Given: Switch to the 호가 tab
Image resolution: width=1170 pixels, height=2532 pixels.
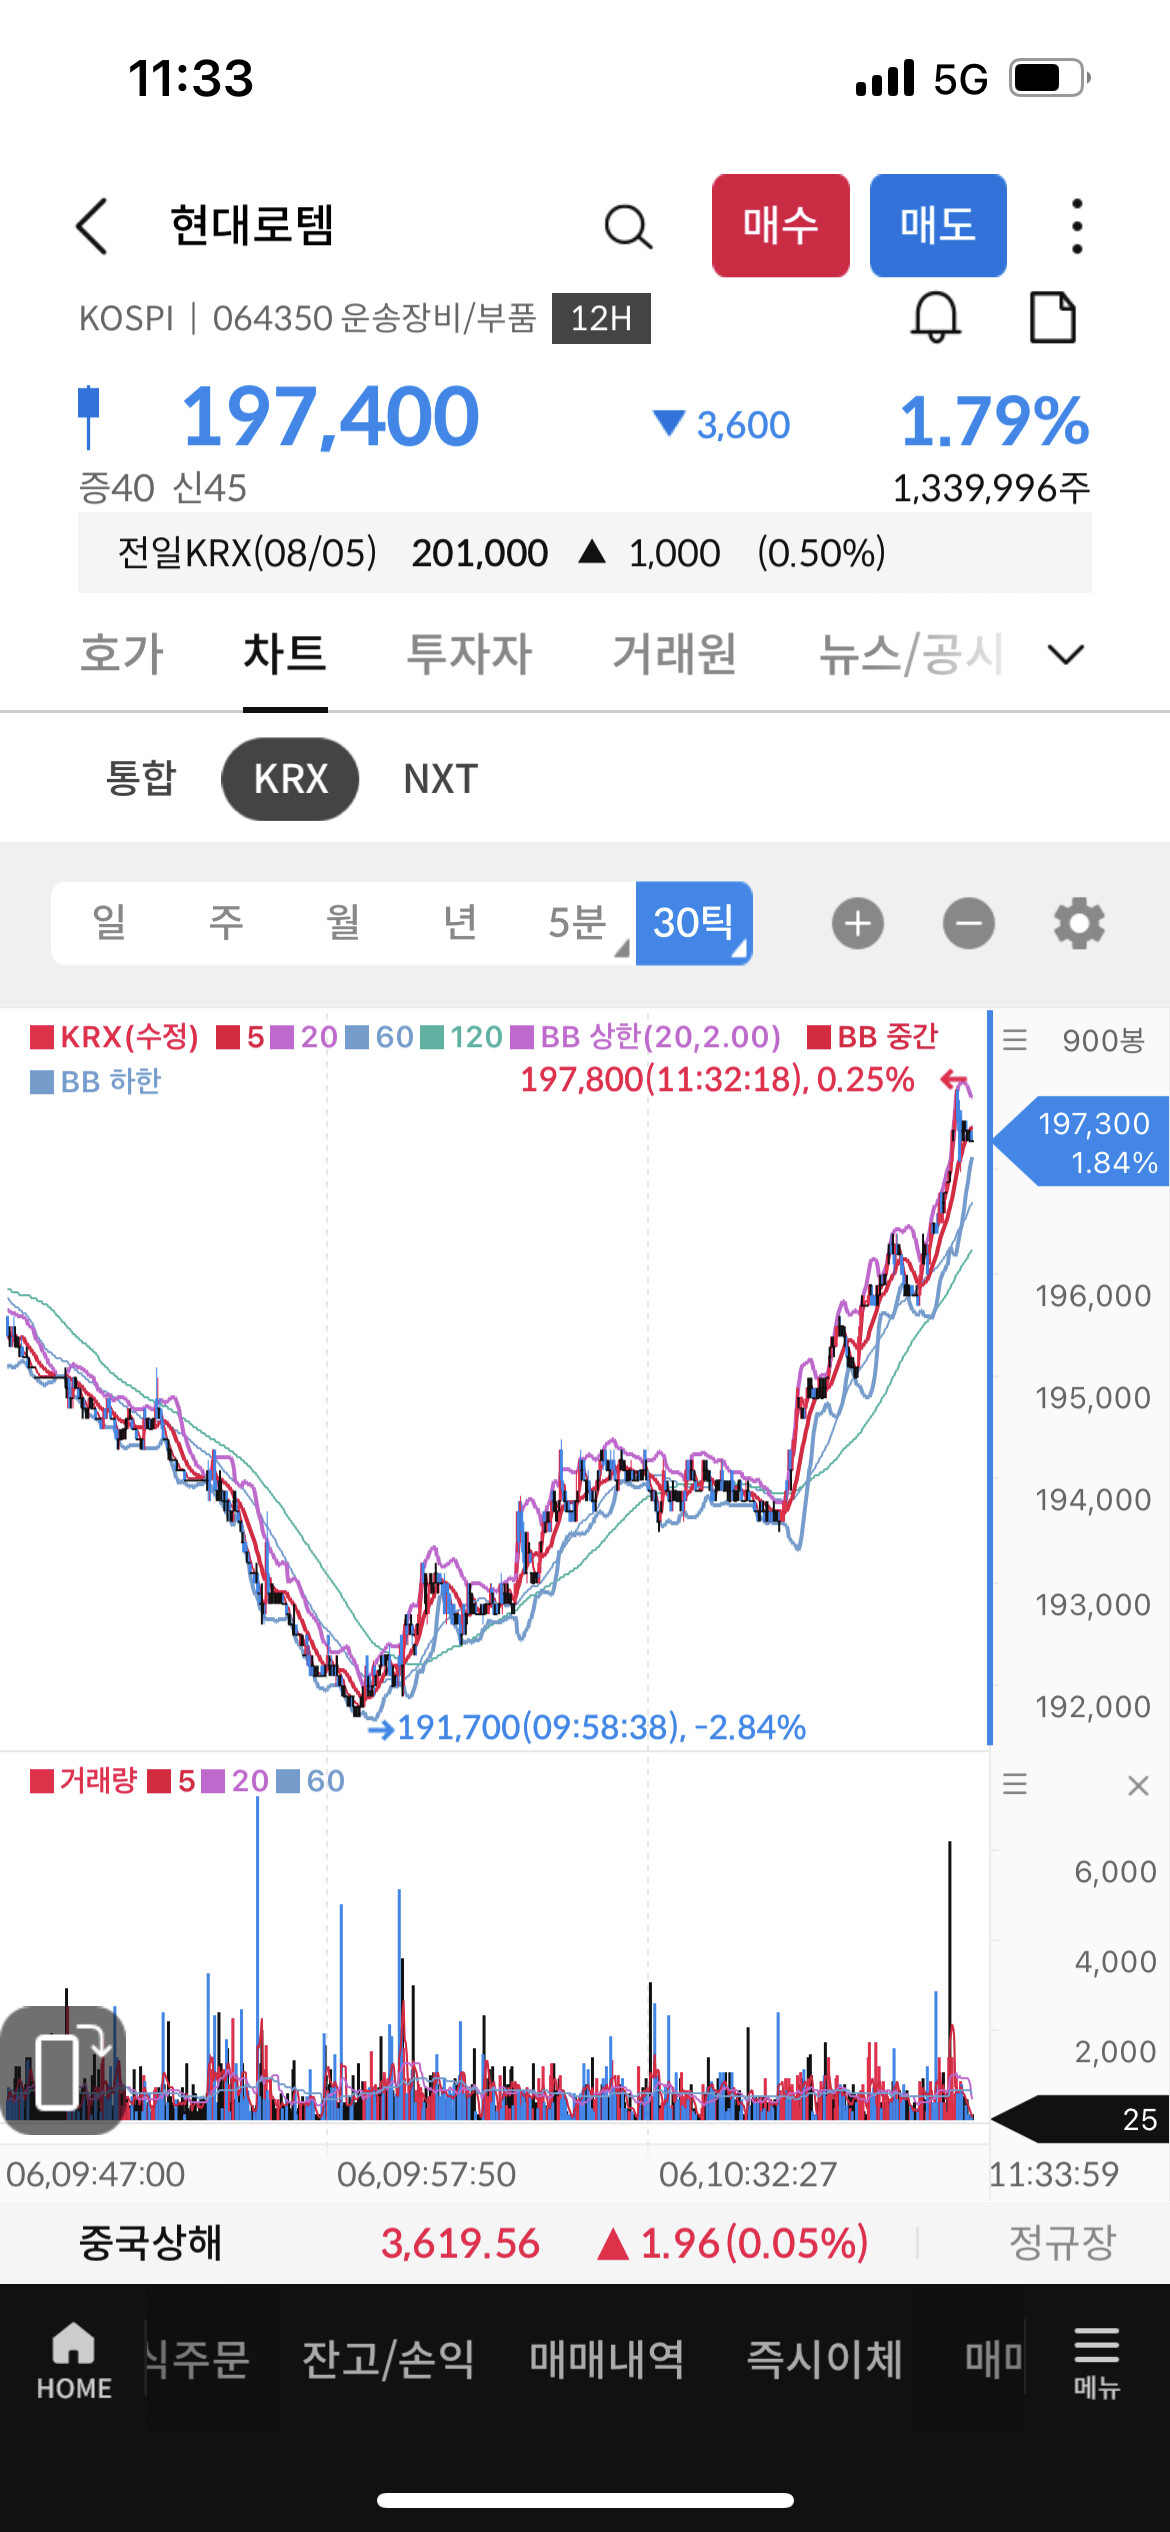Looking at the screenshot, I should pyautogui.click(x=122, y=655).
